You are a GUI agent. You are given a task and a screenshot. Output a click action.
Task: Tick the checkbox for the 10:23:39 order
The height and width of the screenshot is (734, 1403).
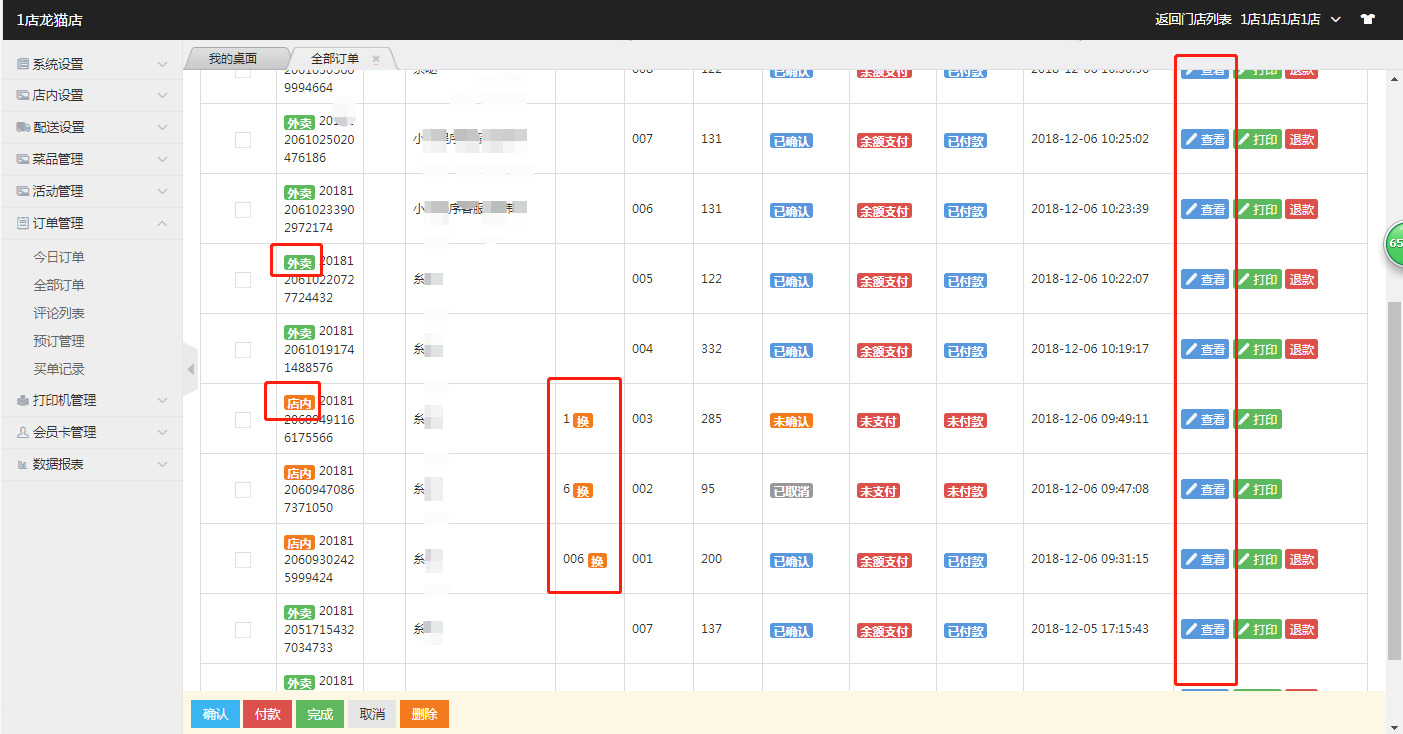243,210
